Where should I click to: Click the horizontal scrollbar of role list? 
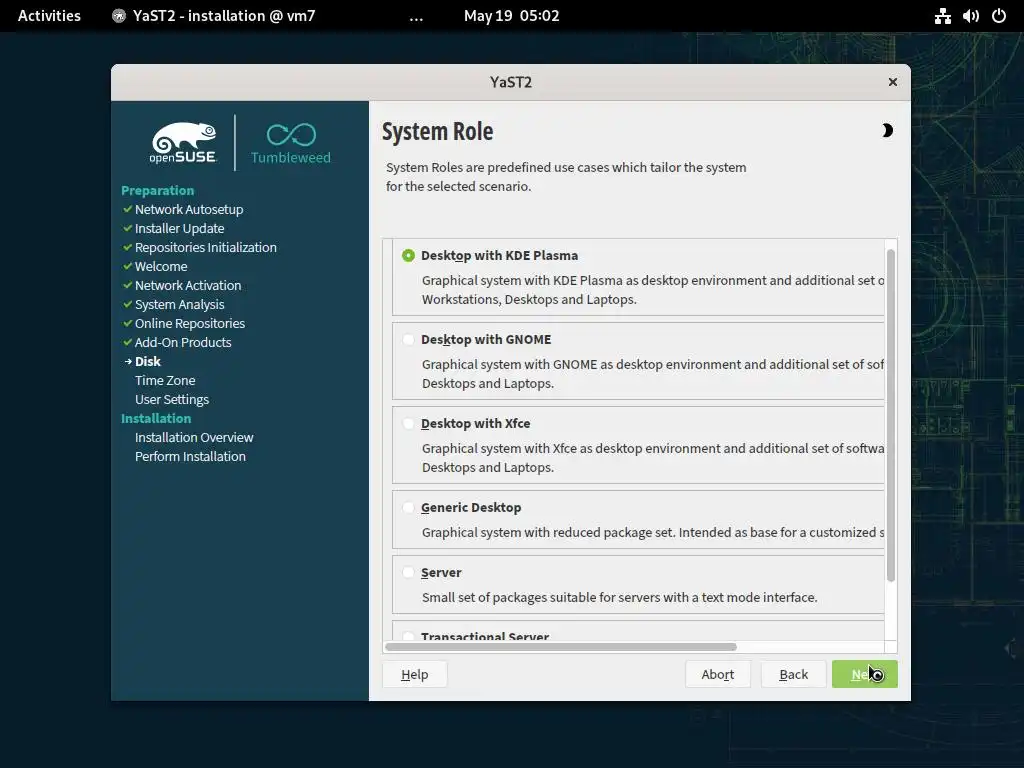[x=561, y=647]
